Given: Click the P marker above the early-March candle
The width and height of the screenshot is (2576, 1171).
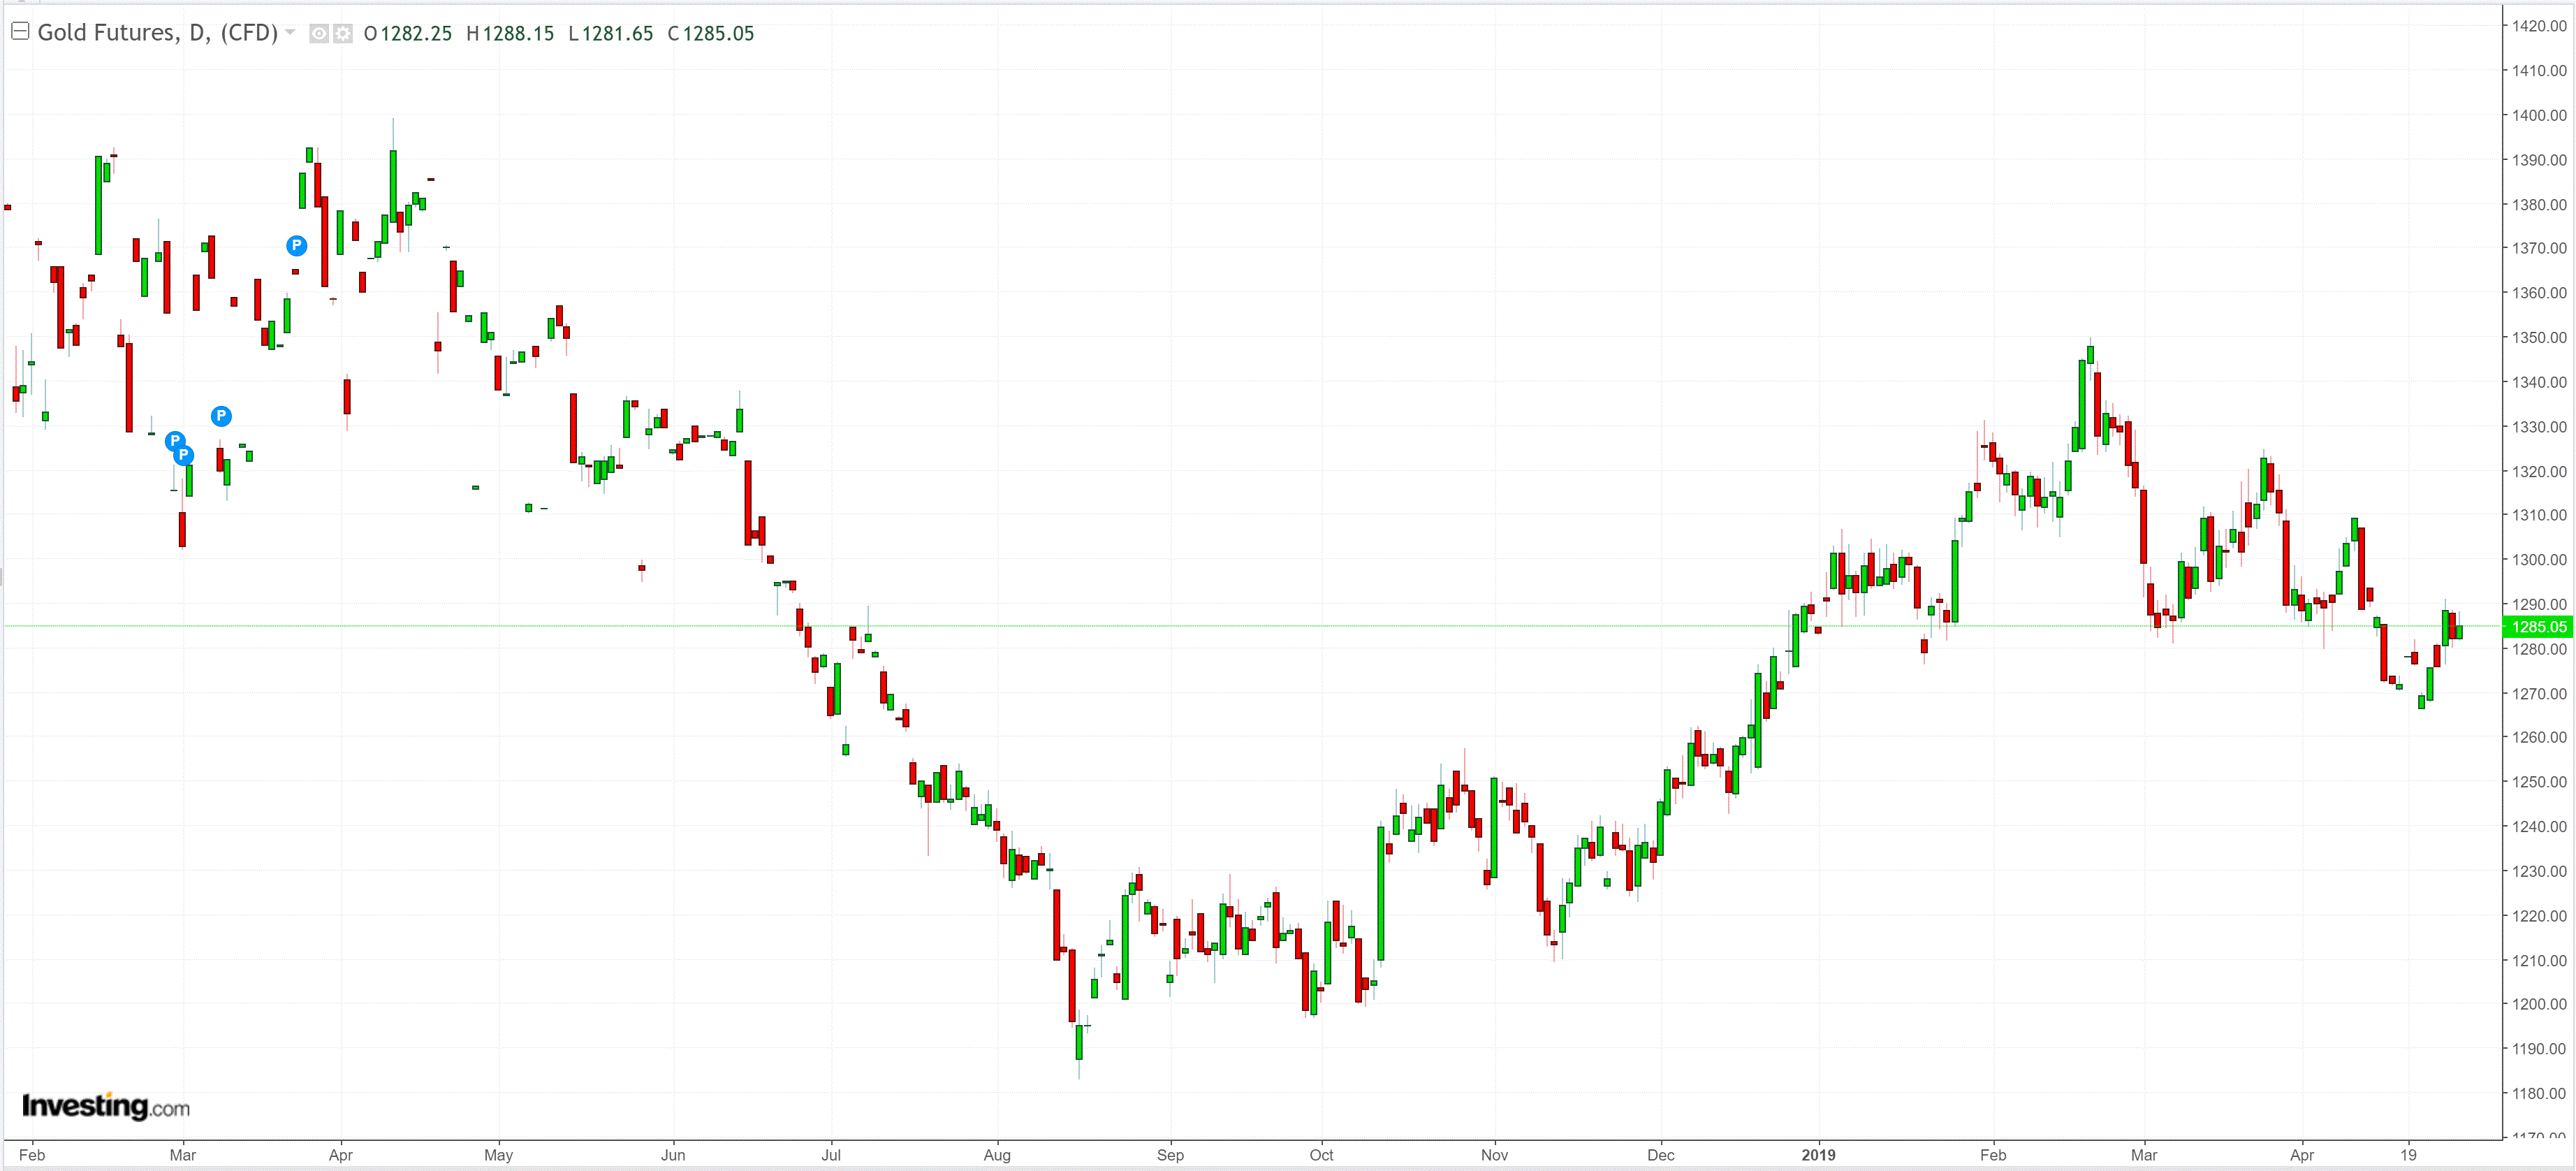Looking at the screenshot, I should coord(221,416).
